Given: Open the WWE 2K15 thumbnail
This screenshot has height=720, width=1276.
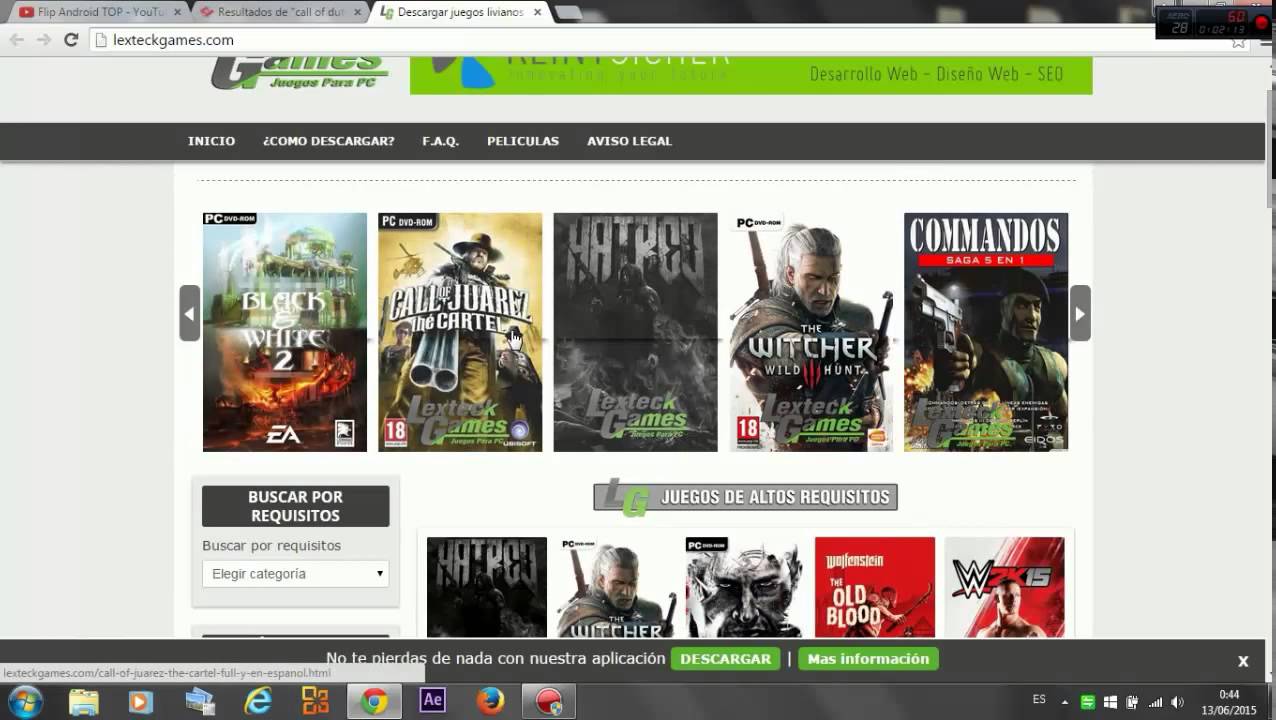Looking at the screenshot, I should (1005, 587).
